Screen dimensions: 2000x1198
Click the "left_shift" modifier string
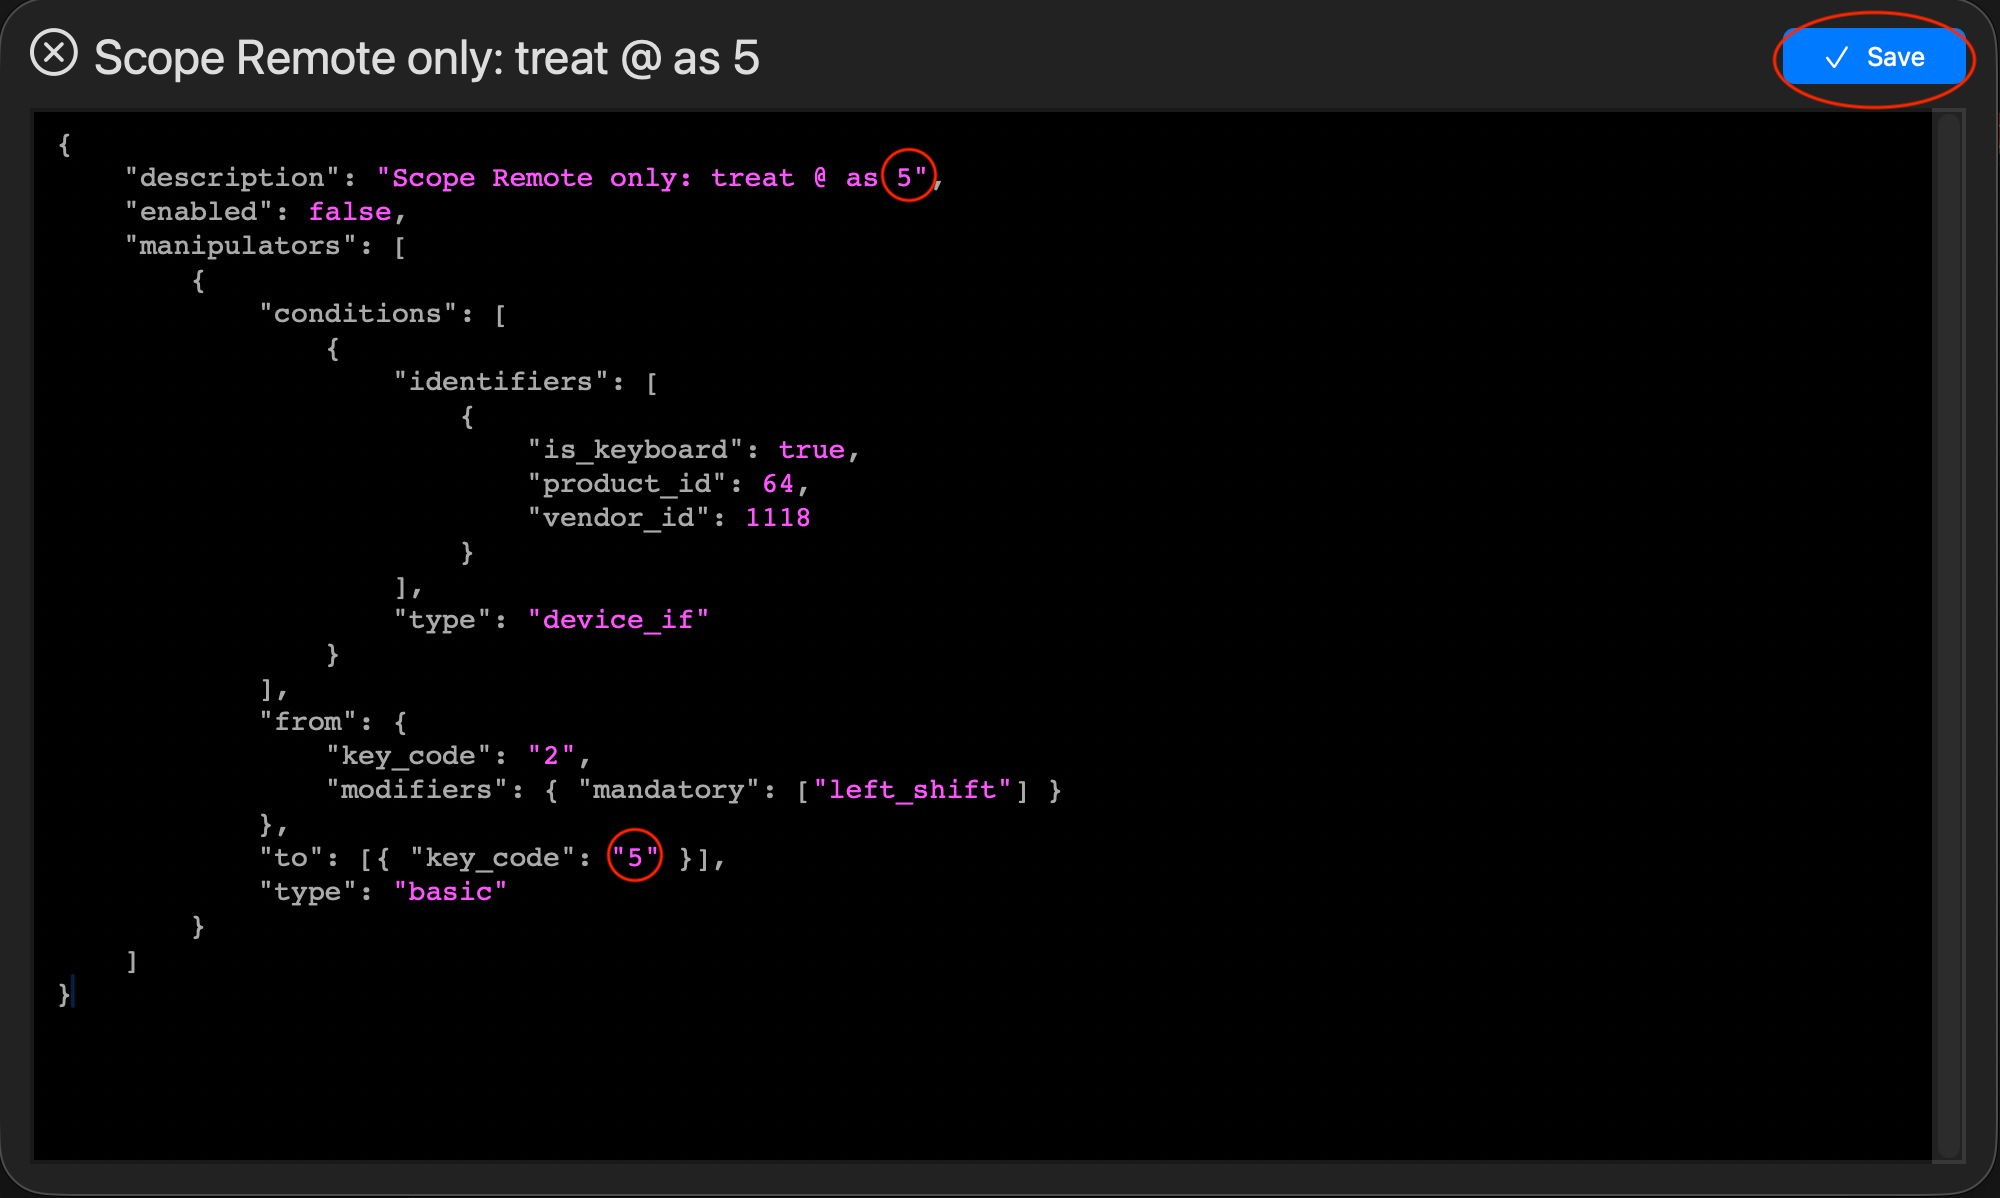coord(912,790)
